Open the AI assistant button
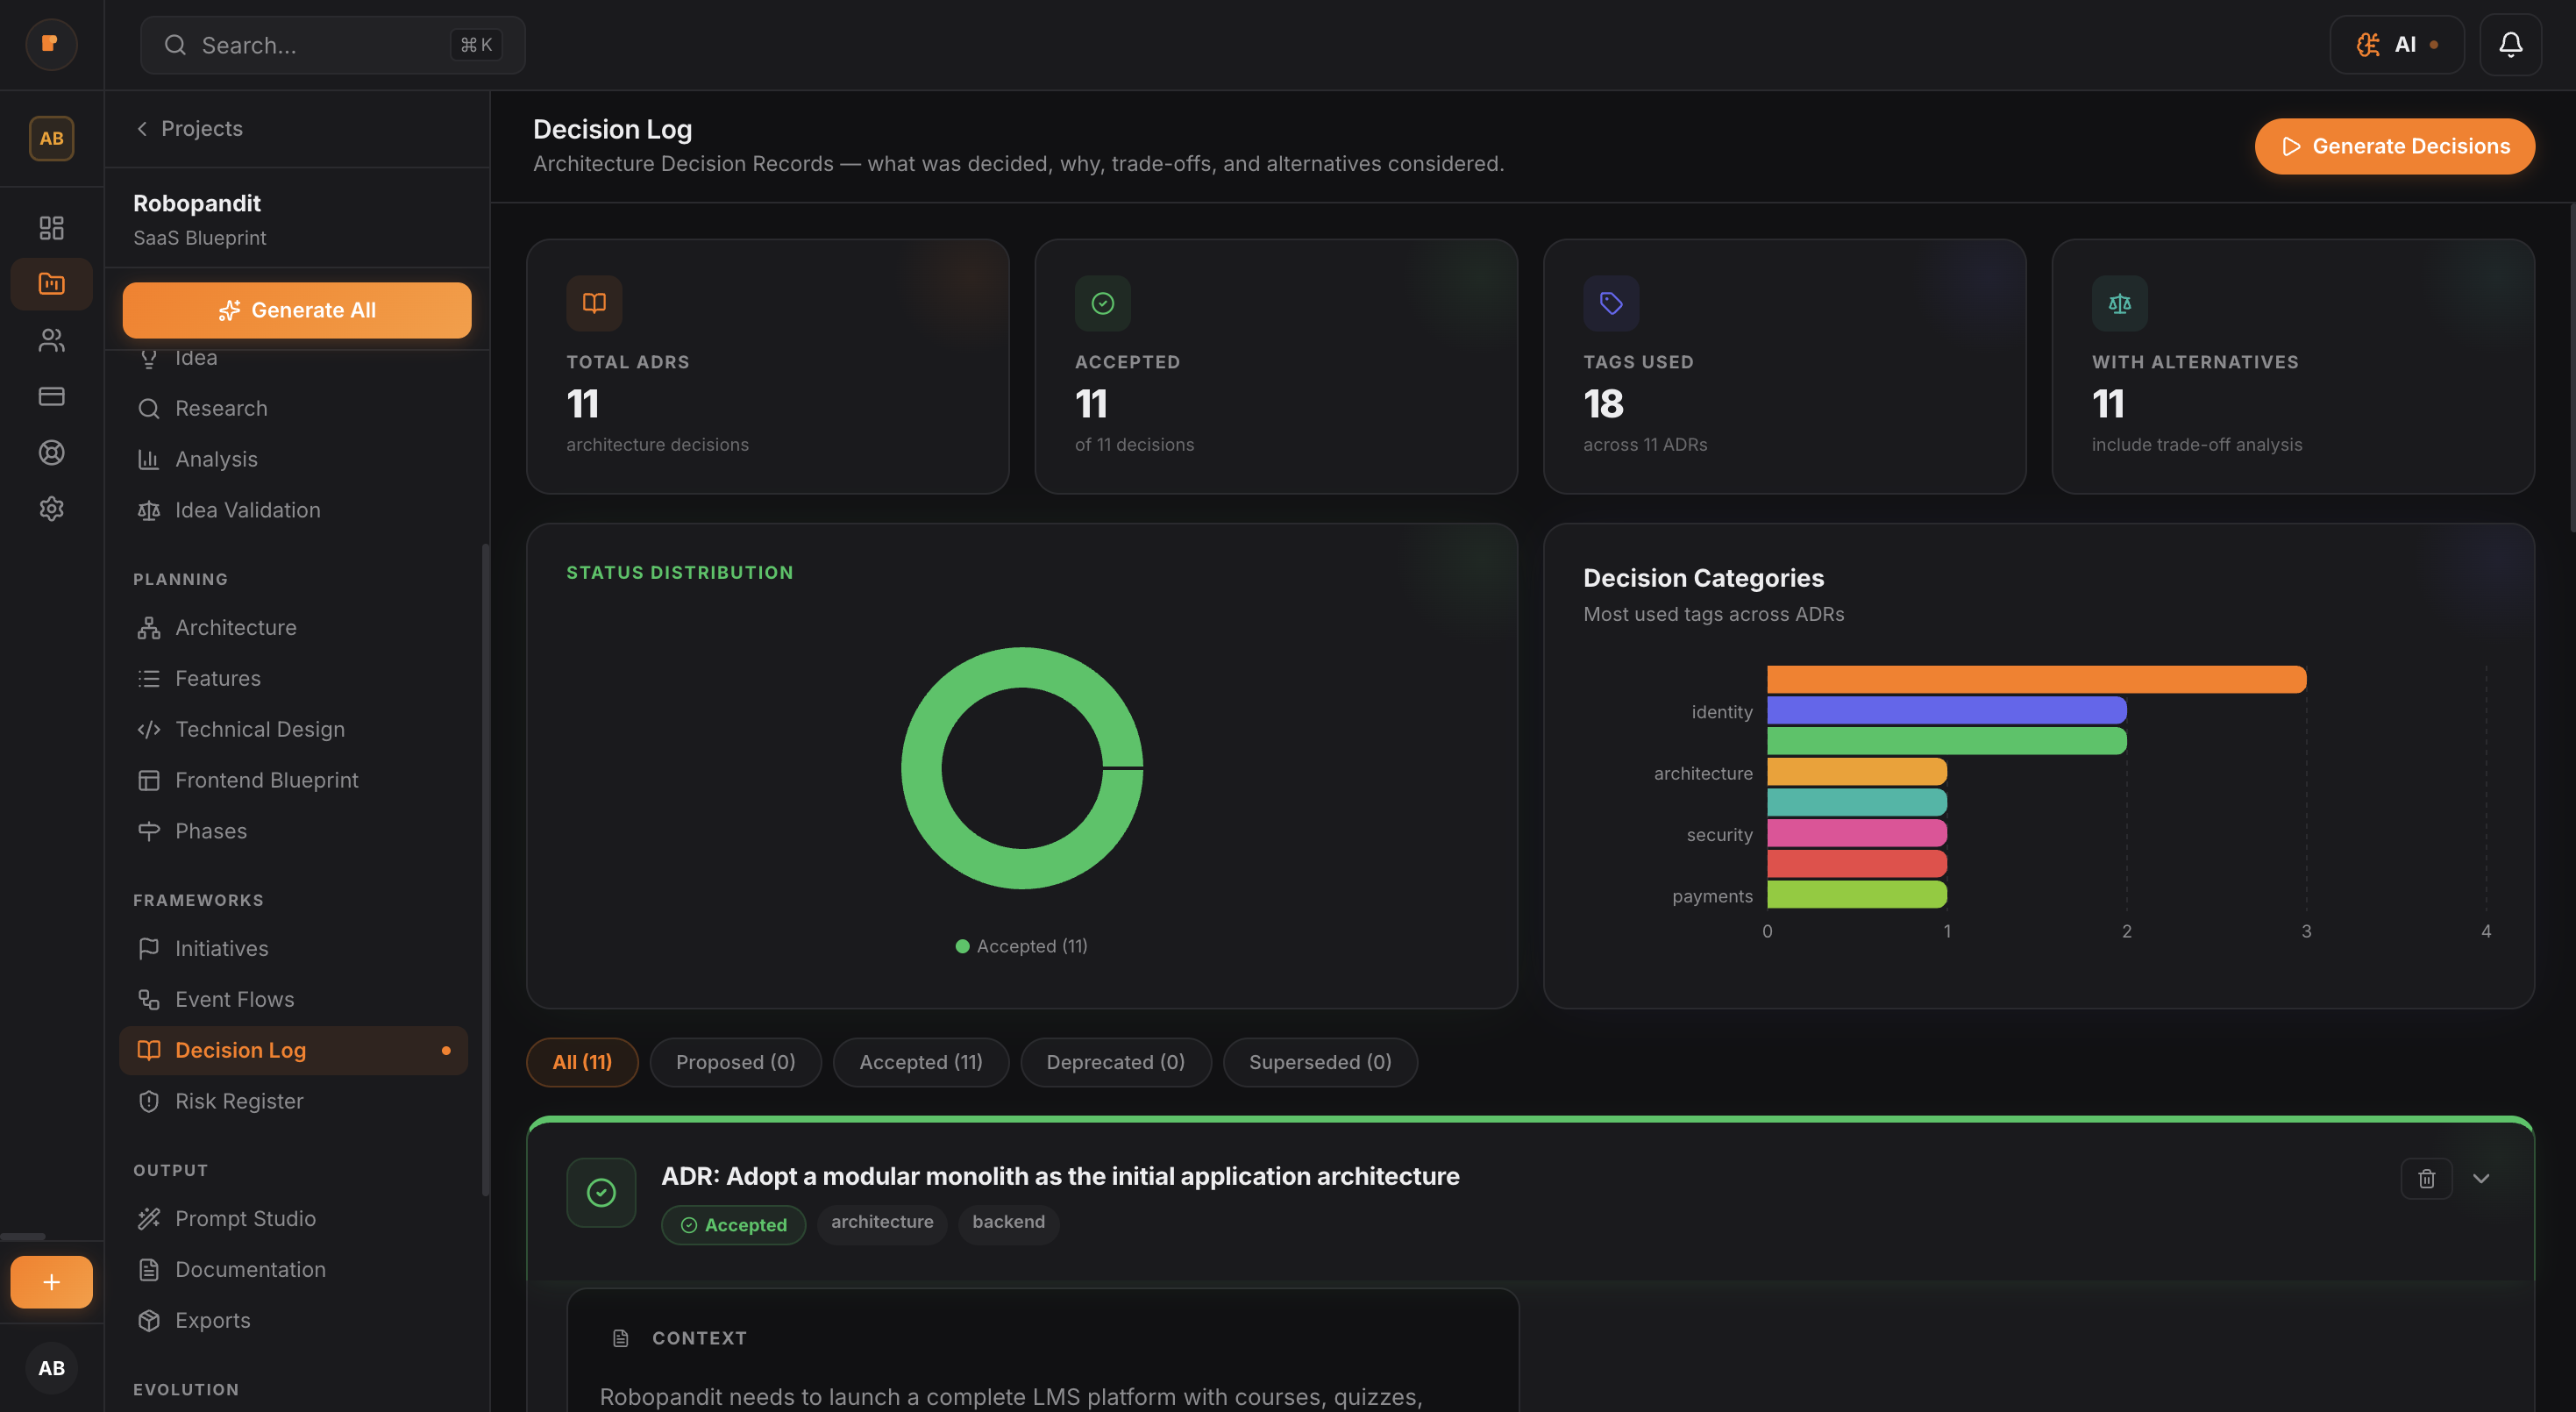 [2396, 45]
